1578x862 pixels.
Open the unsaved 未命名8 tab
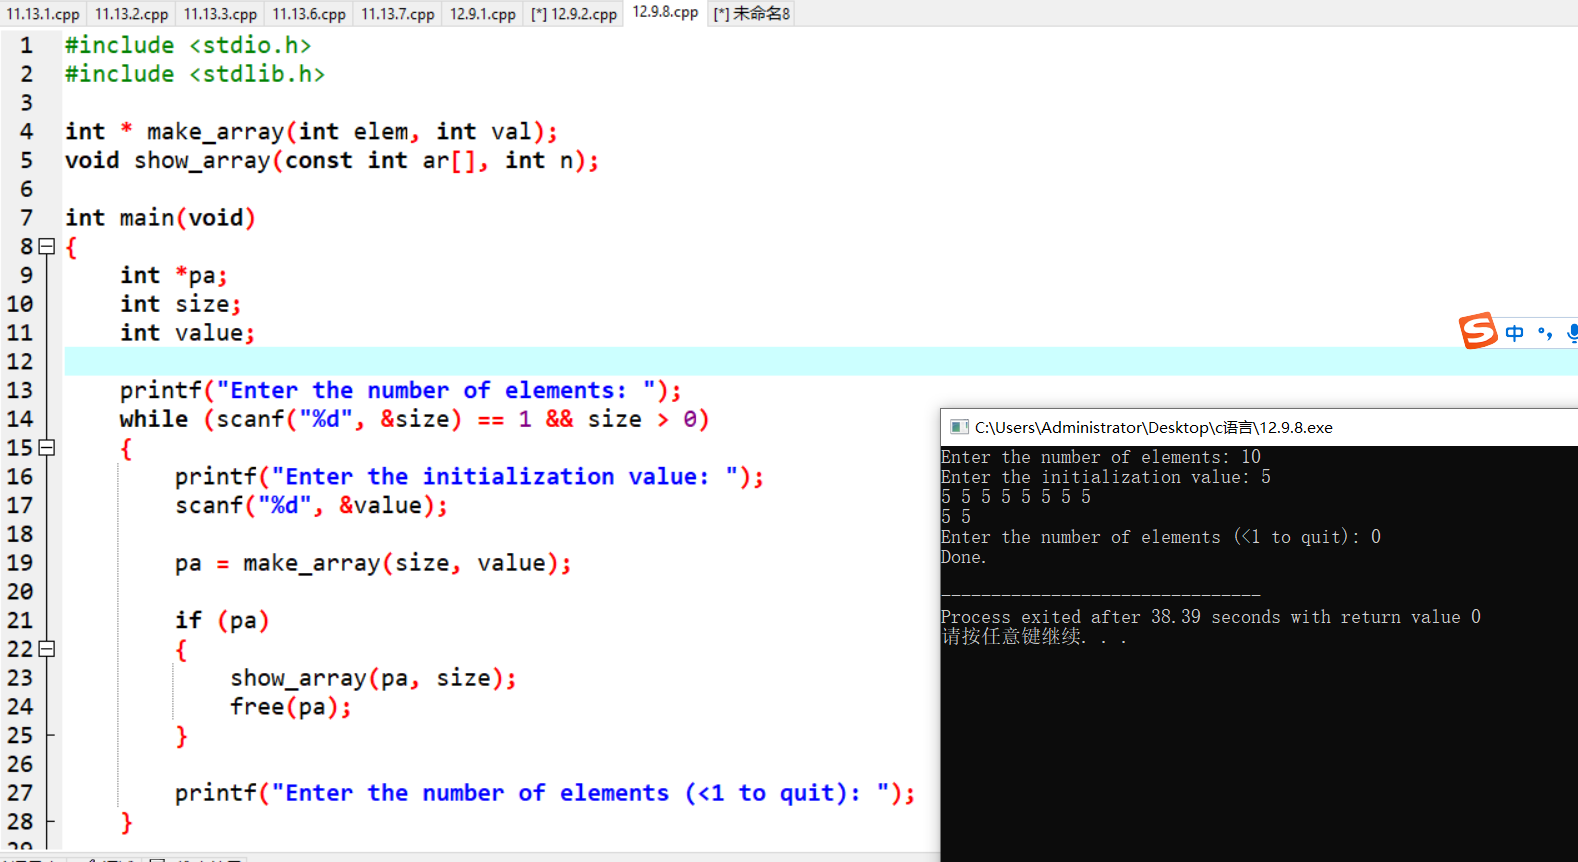point(751,14)
